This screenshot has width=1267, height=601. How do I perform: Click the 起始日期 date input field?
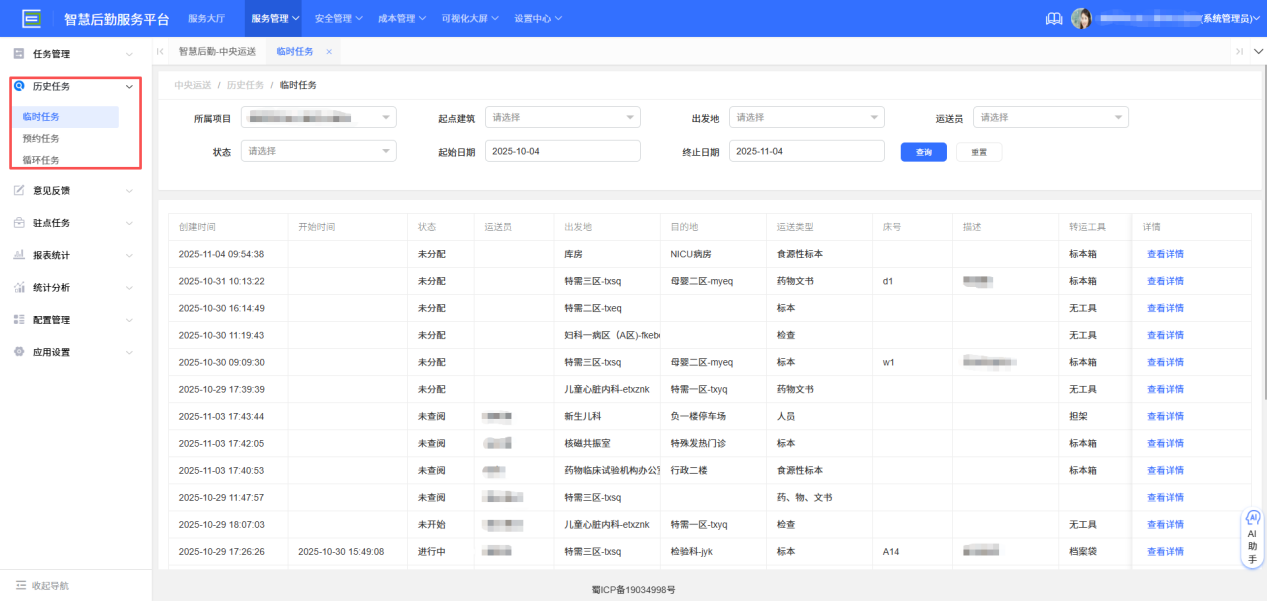point(562,150)
